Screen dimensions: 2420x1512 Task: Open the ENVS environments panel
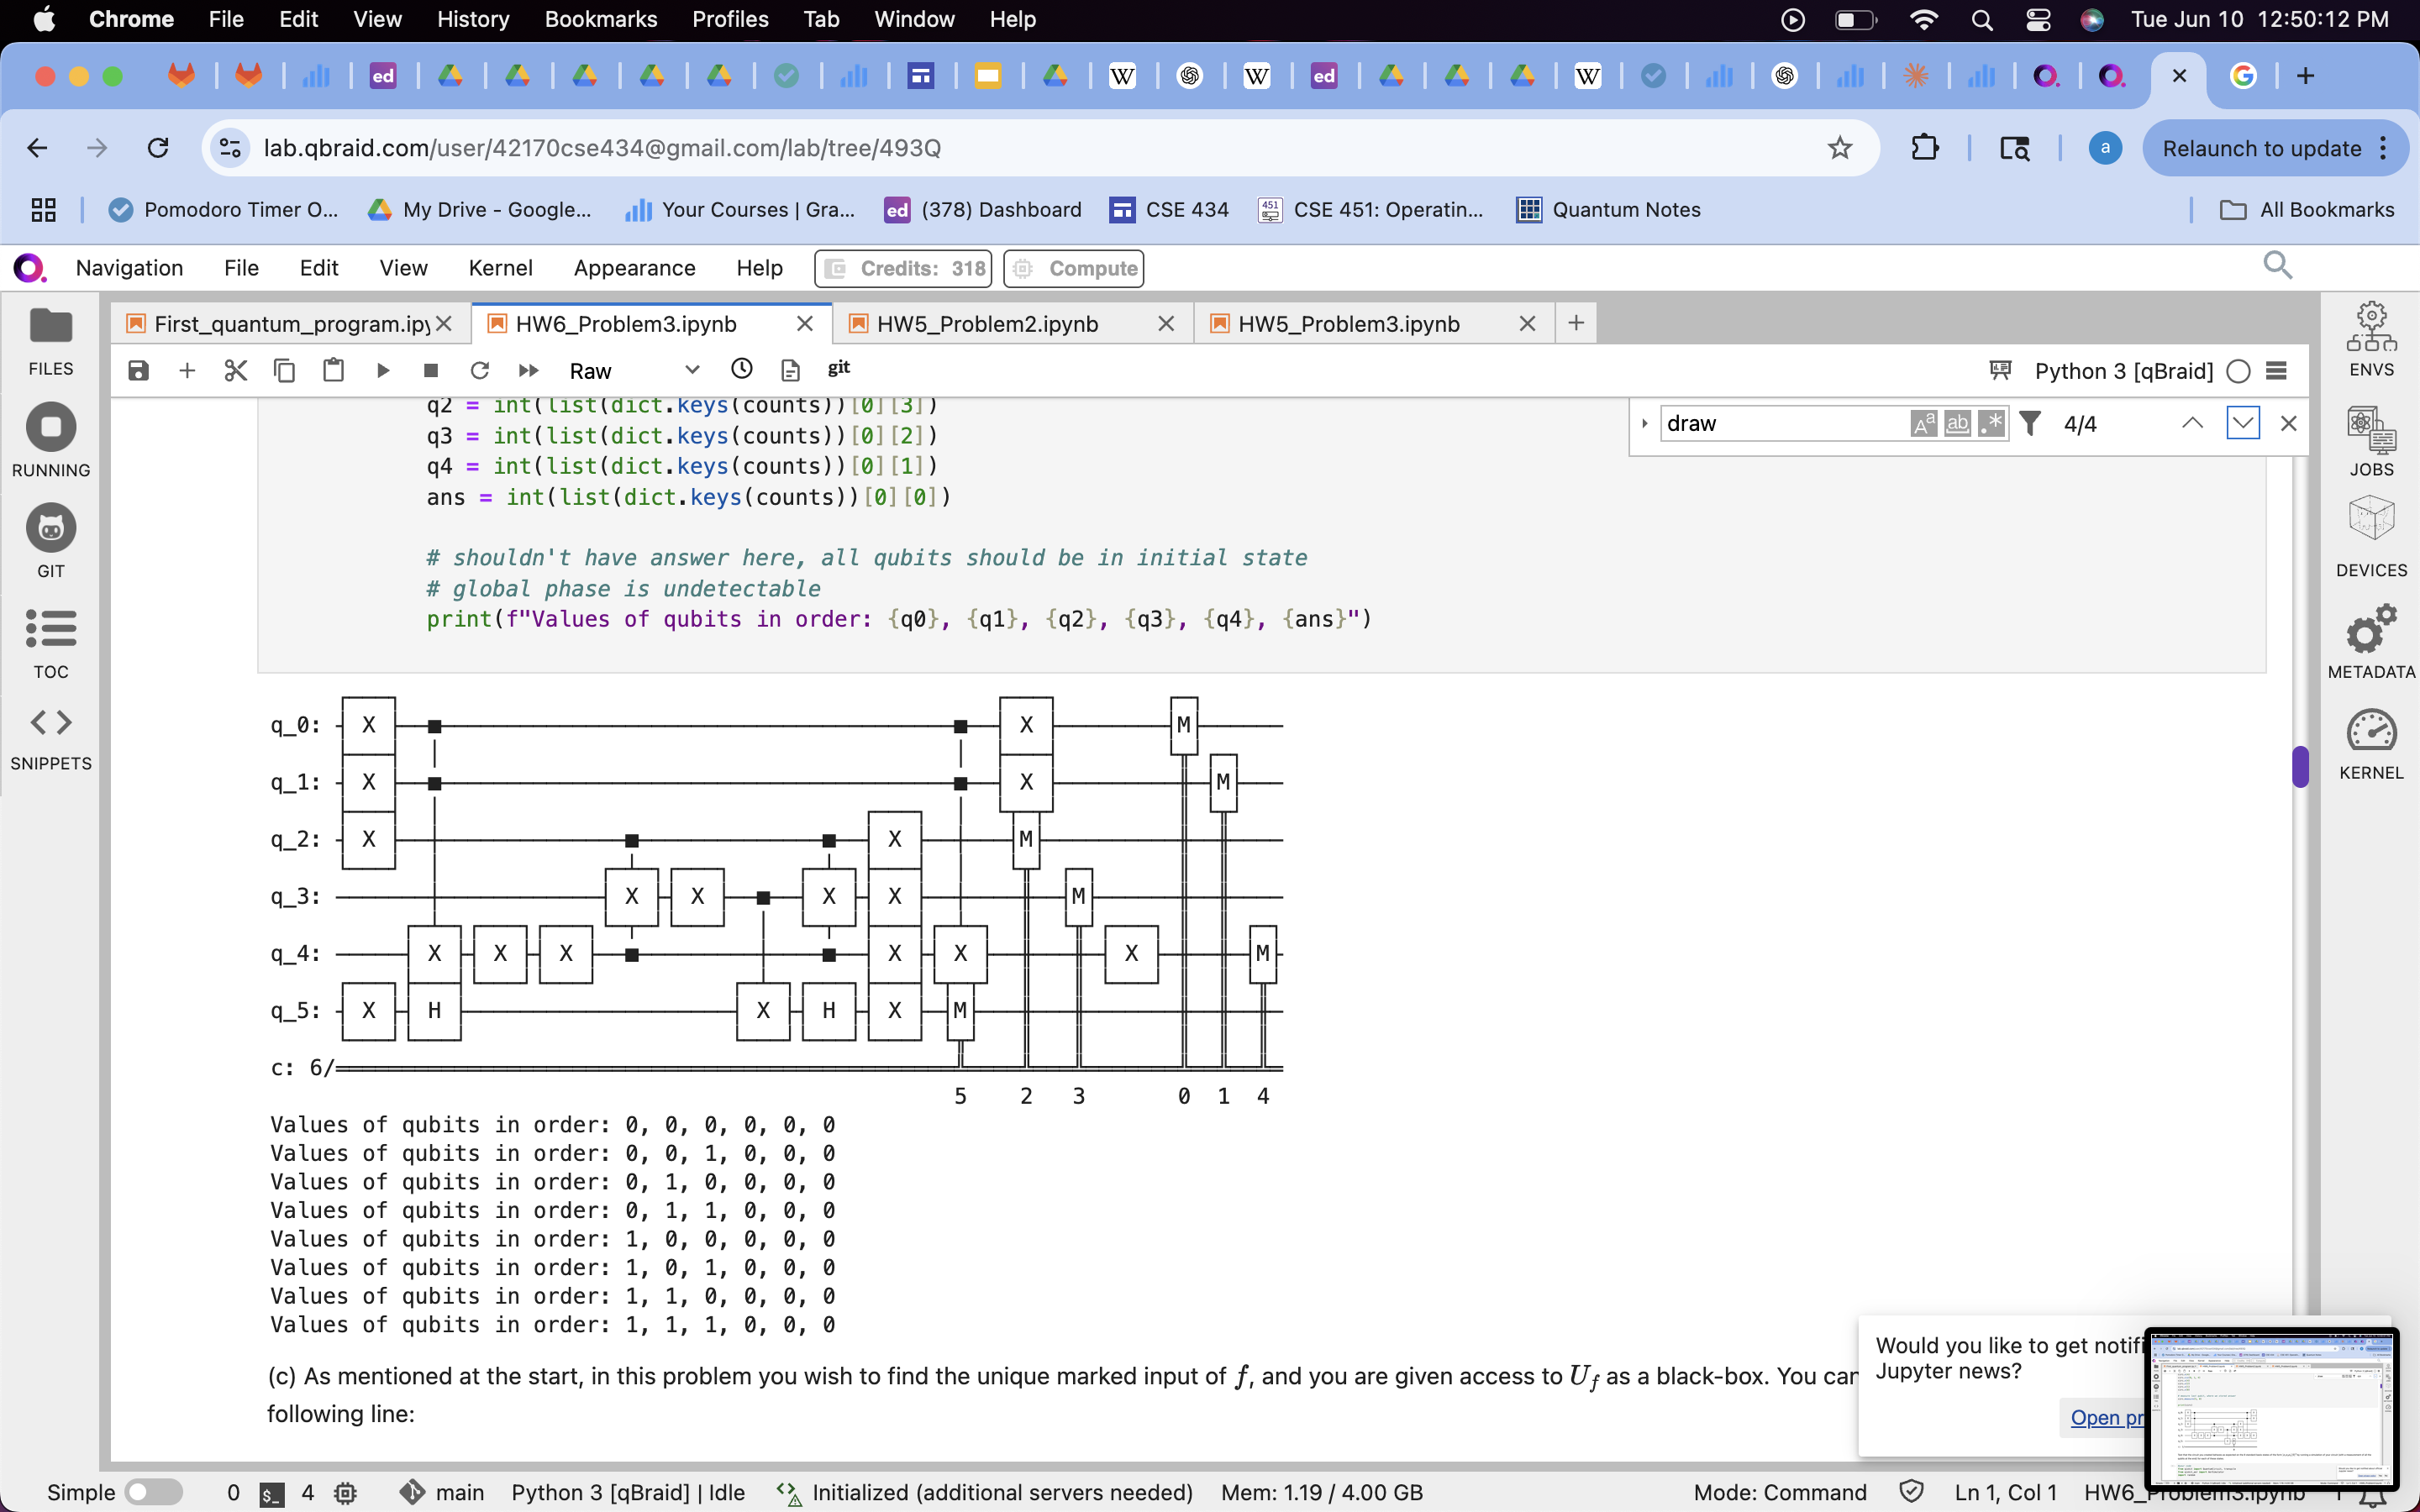click(x=2371, y=340)
